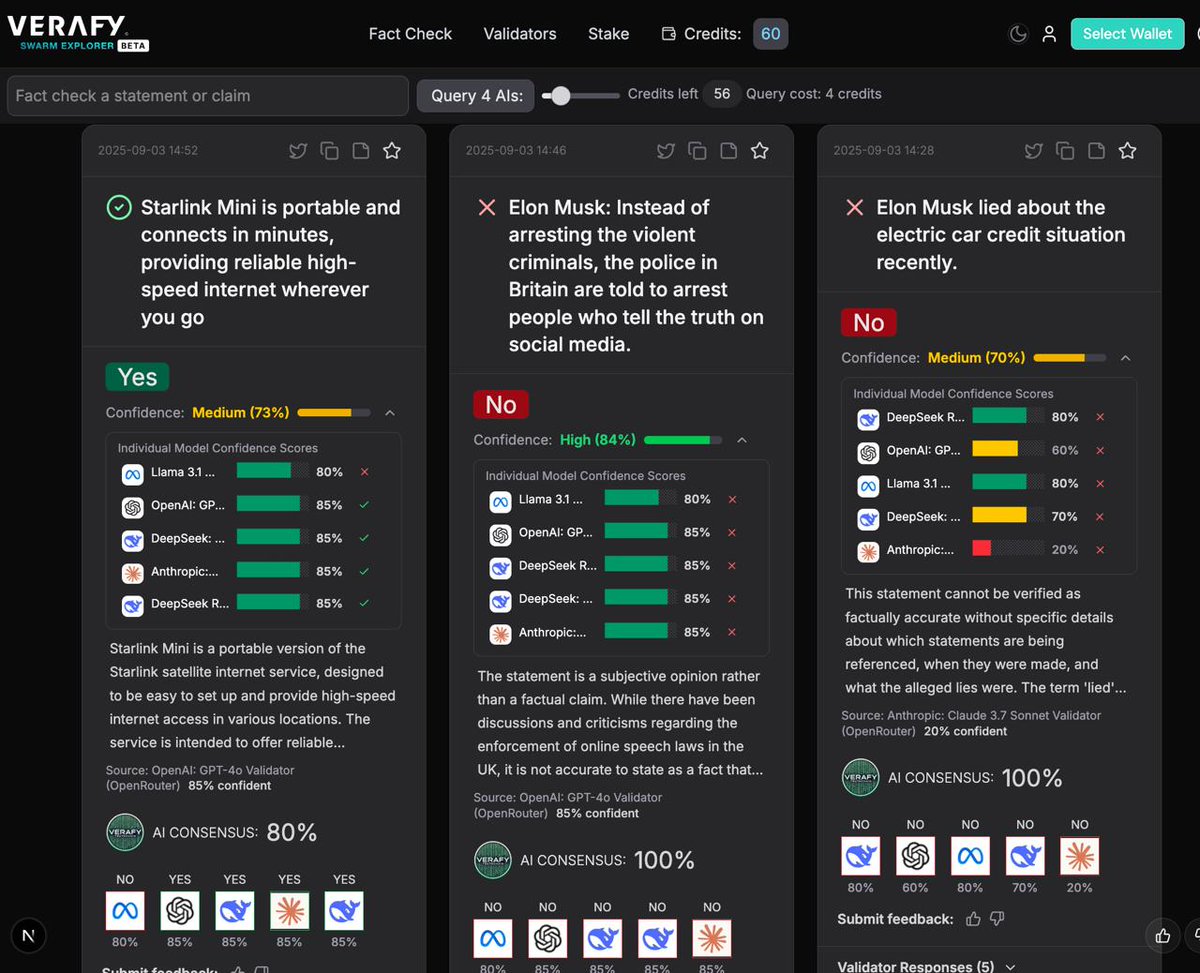The width and height of the screenshot is (1200, 973).
Task: Collapse the Medium (70%) confidence details
Action: (1126, 357)
